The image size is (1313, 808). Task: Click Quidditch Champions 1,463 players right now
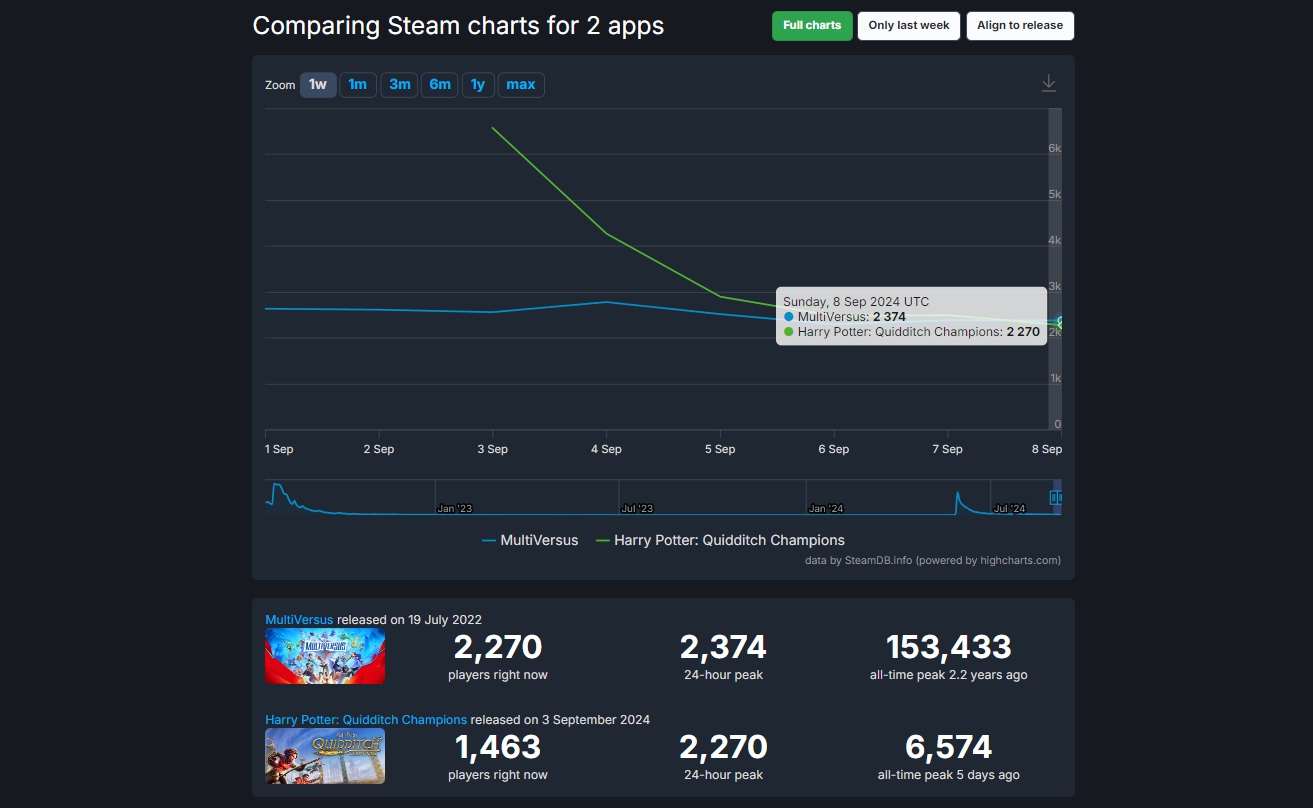tap(498, 747)
